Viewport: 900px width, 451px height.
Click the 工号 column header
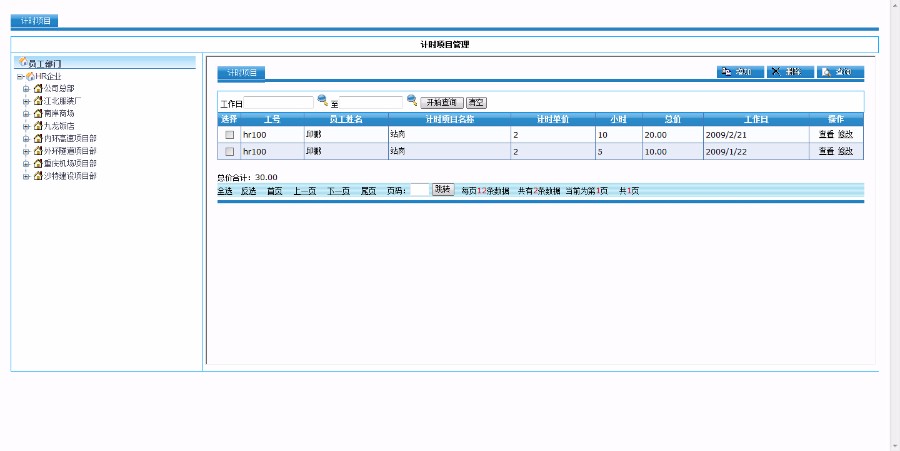click(x=272, y=119)
